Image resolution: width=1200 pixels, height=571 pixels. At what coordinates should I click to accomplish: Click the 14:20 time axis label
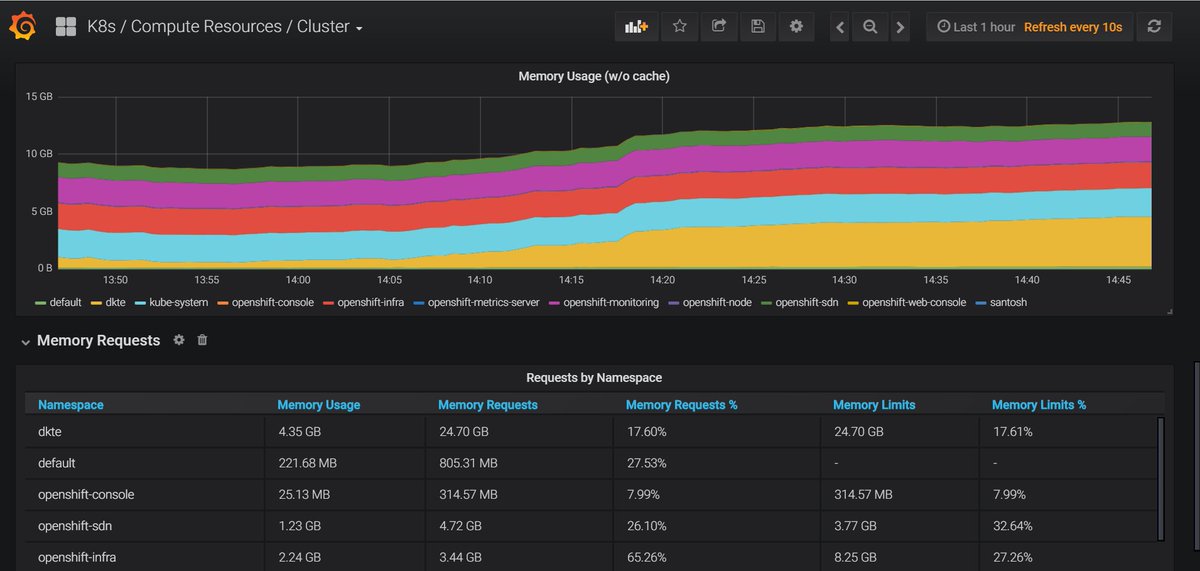click(662, 280)
